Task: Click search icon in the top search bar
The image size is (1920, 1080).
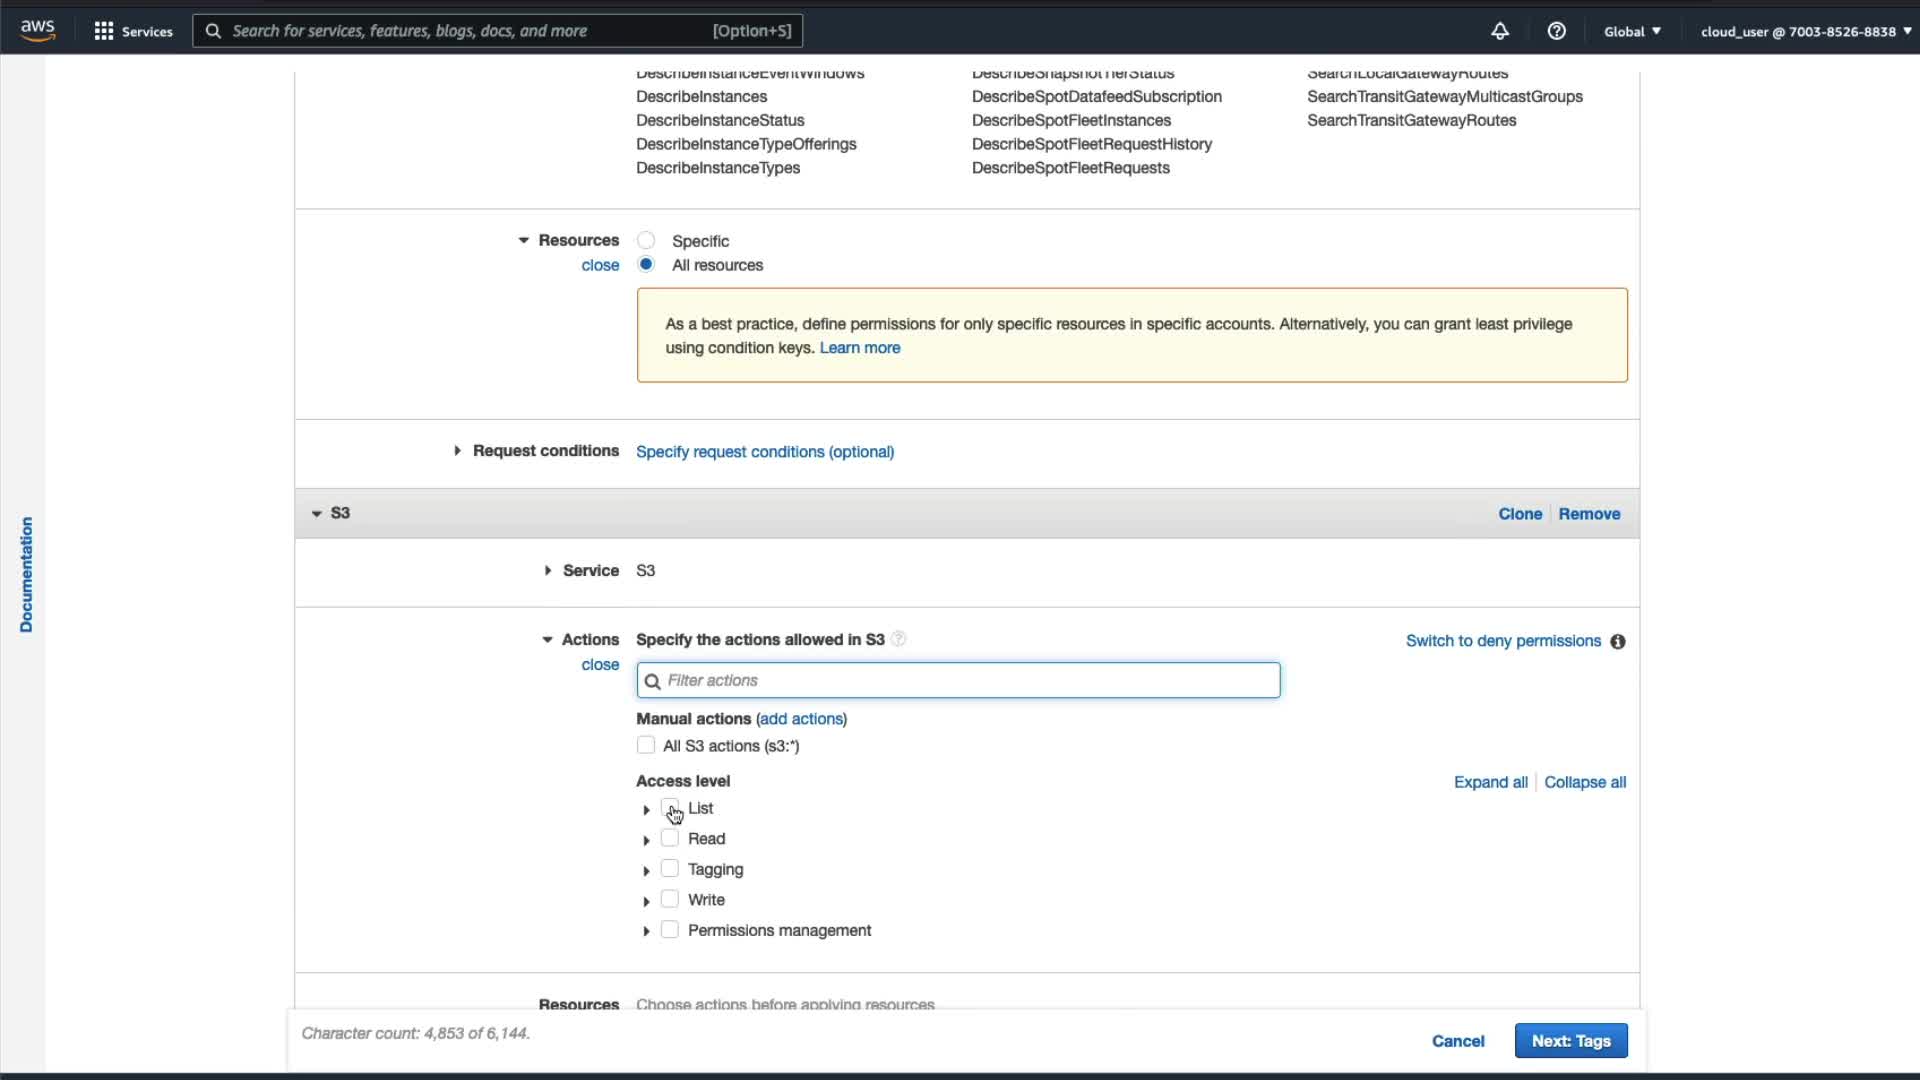Action: click(x=213, y=31)
